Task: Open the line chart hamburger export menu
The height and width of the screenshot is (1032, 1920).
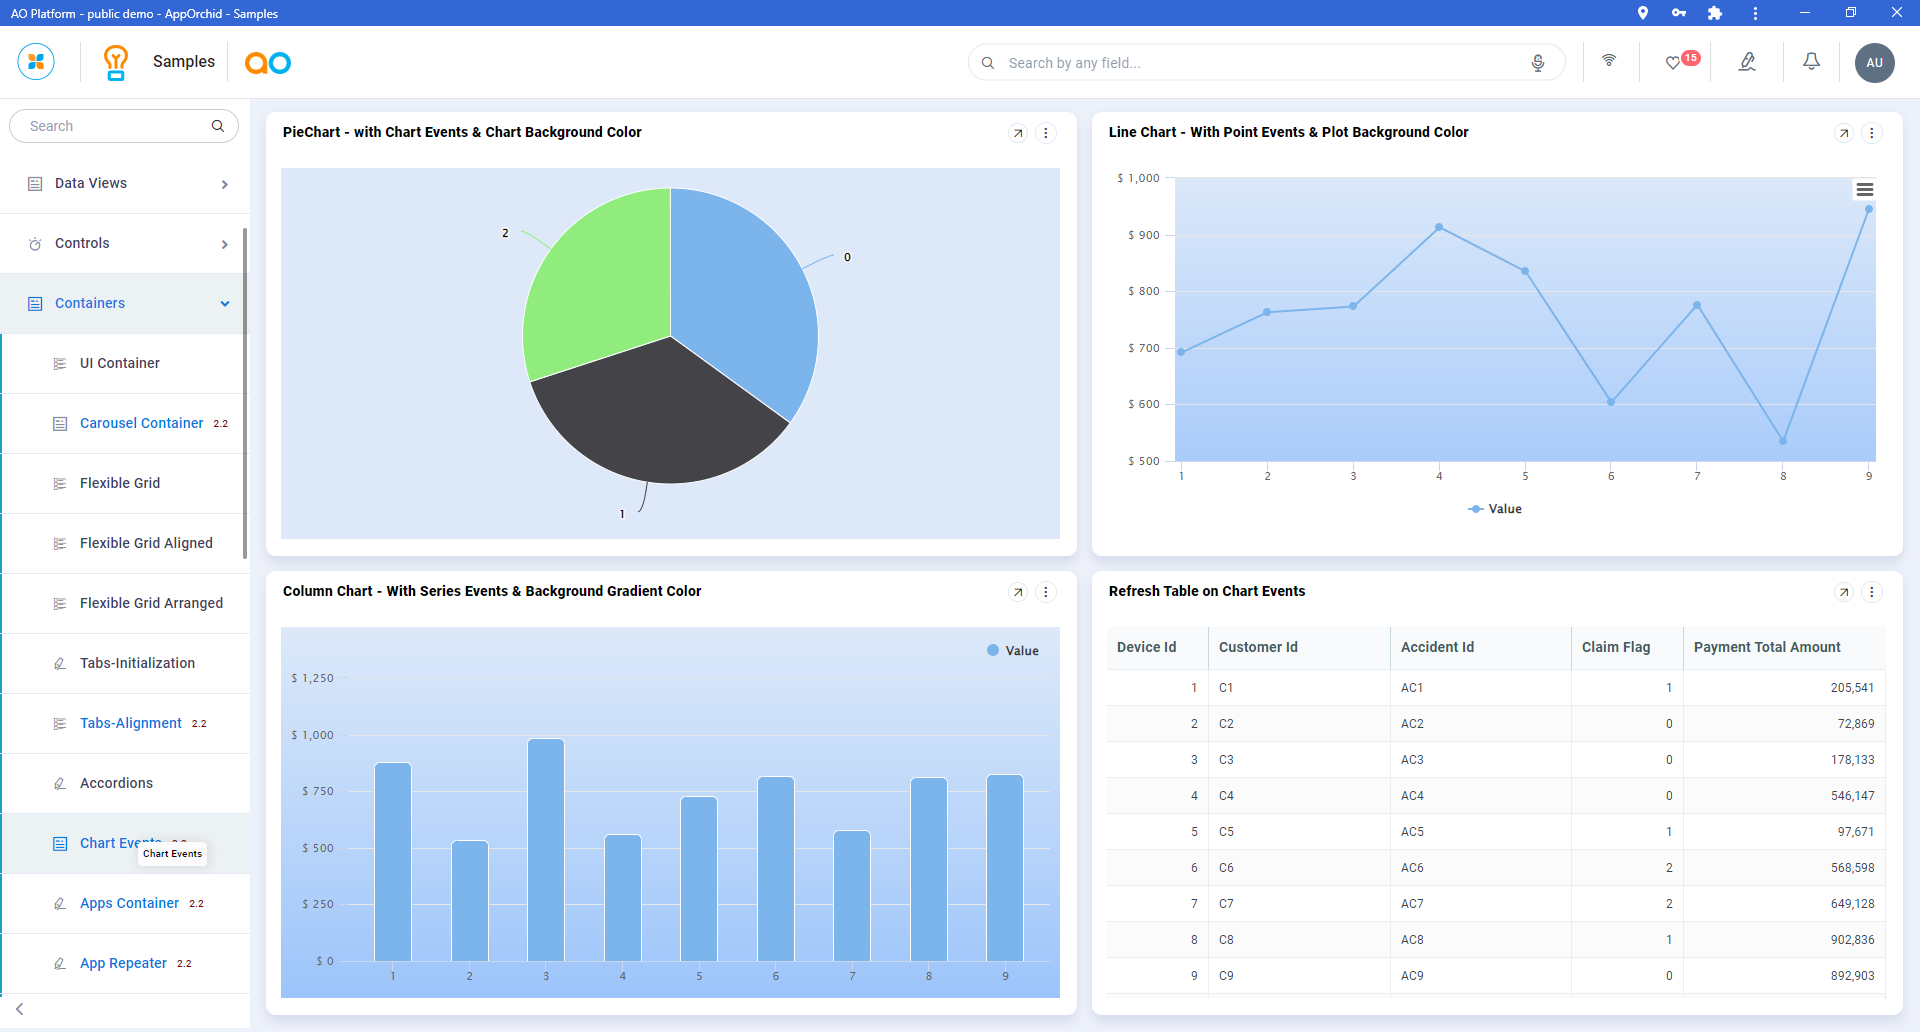Action: (1865, 190)
